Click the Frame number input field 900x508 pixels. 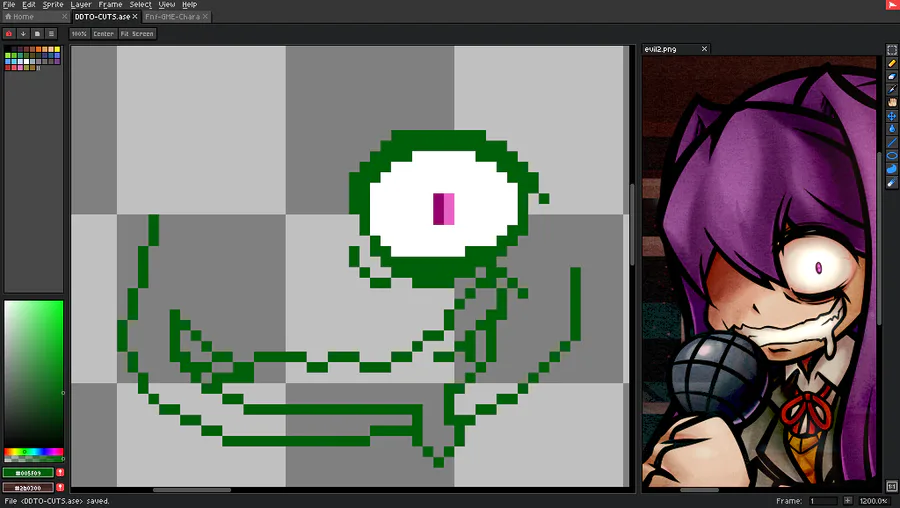pyautogui.click(x=823, y=501)
